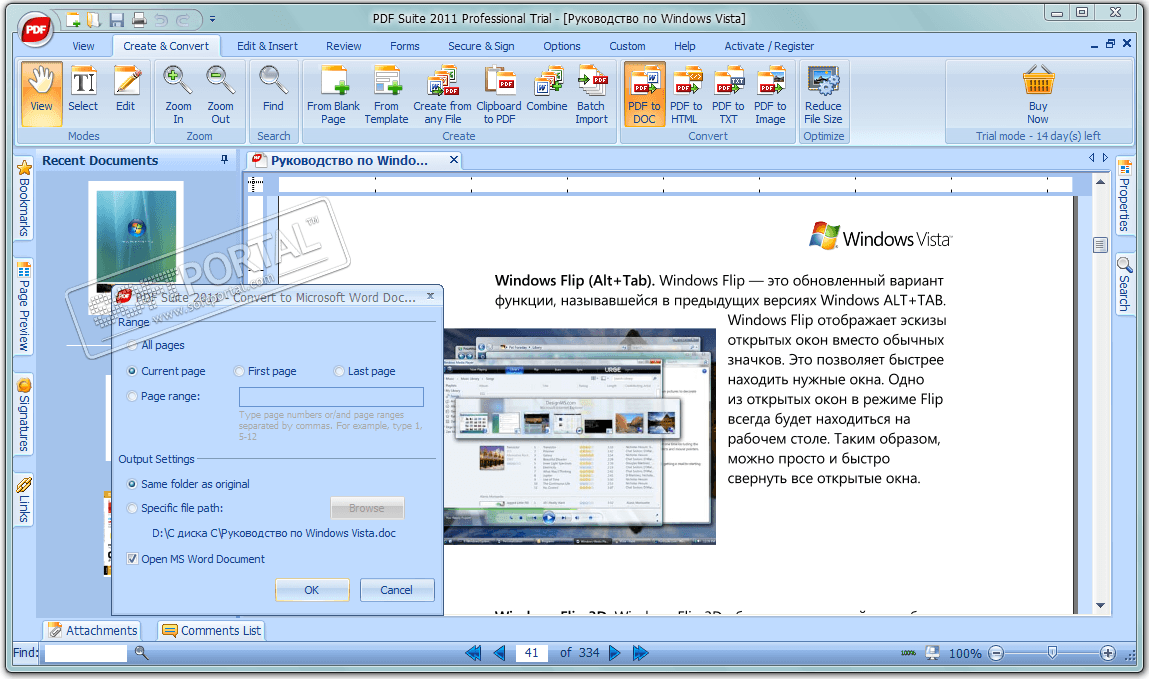Open the Secure & Sign tab

481,46
